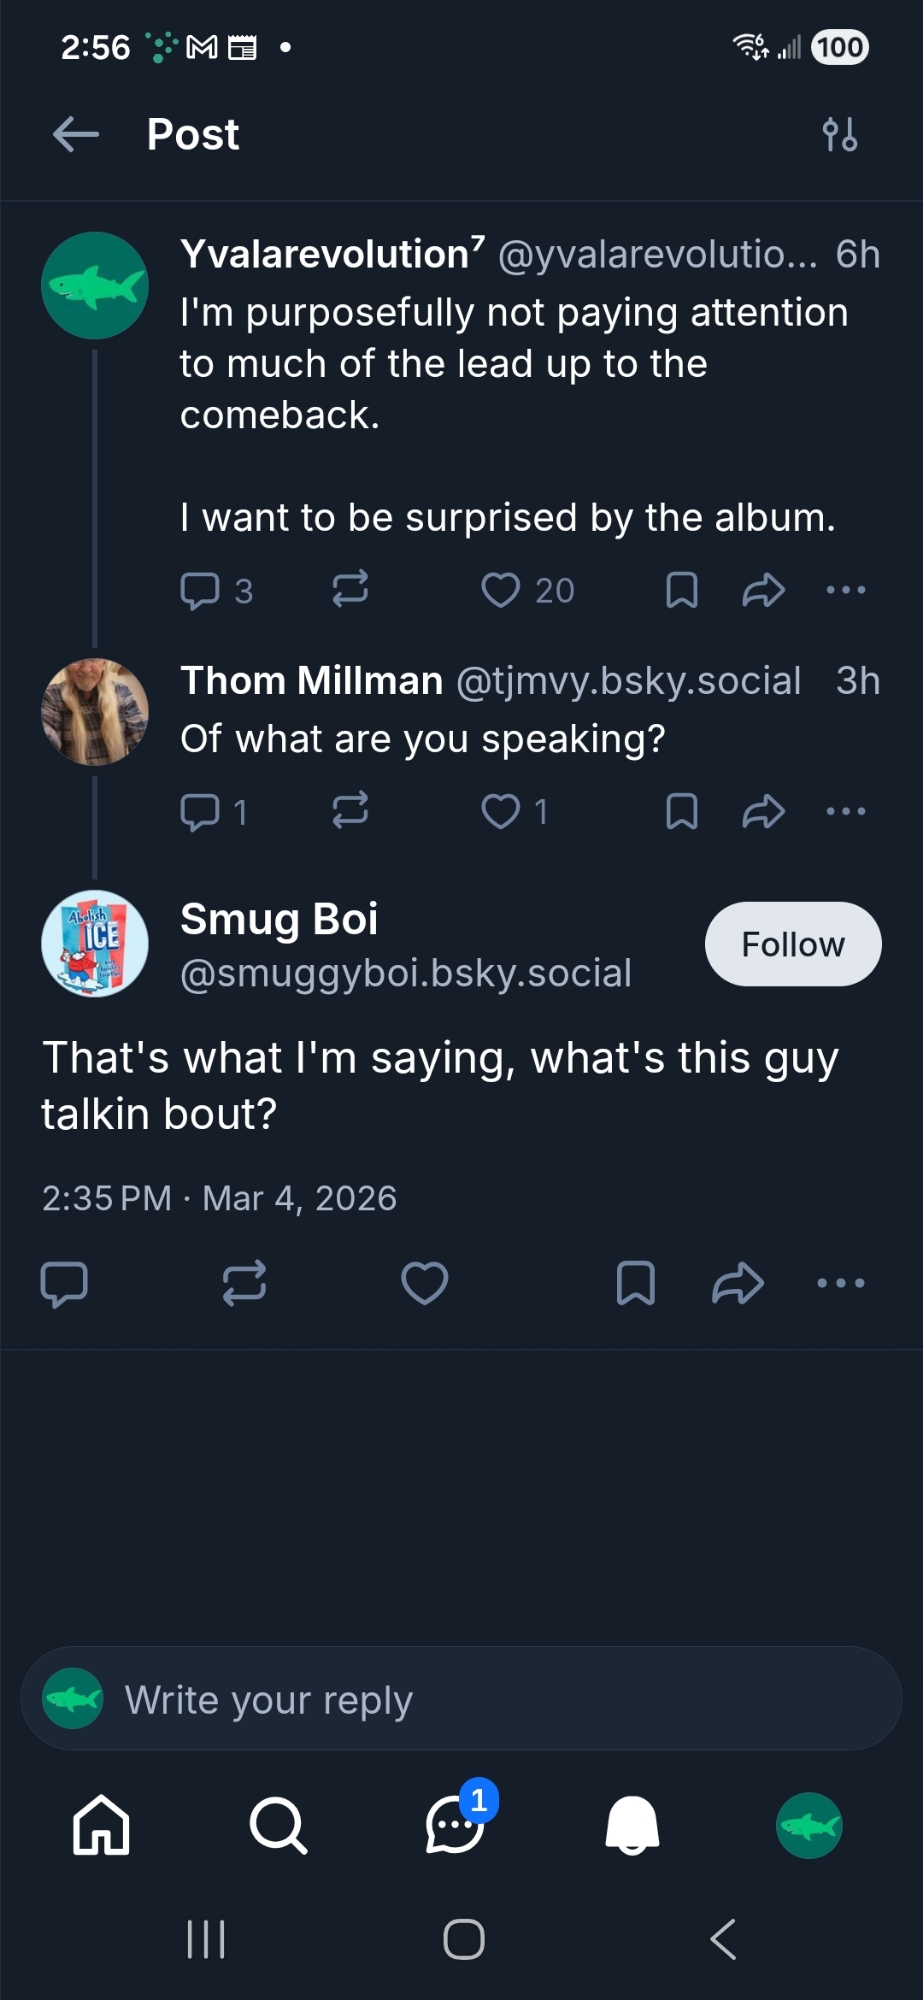The image size is (923, 2000).
Task: Open Smug Boi's profile via handle
Action: pyautogui.click(x=405, y=973)
